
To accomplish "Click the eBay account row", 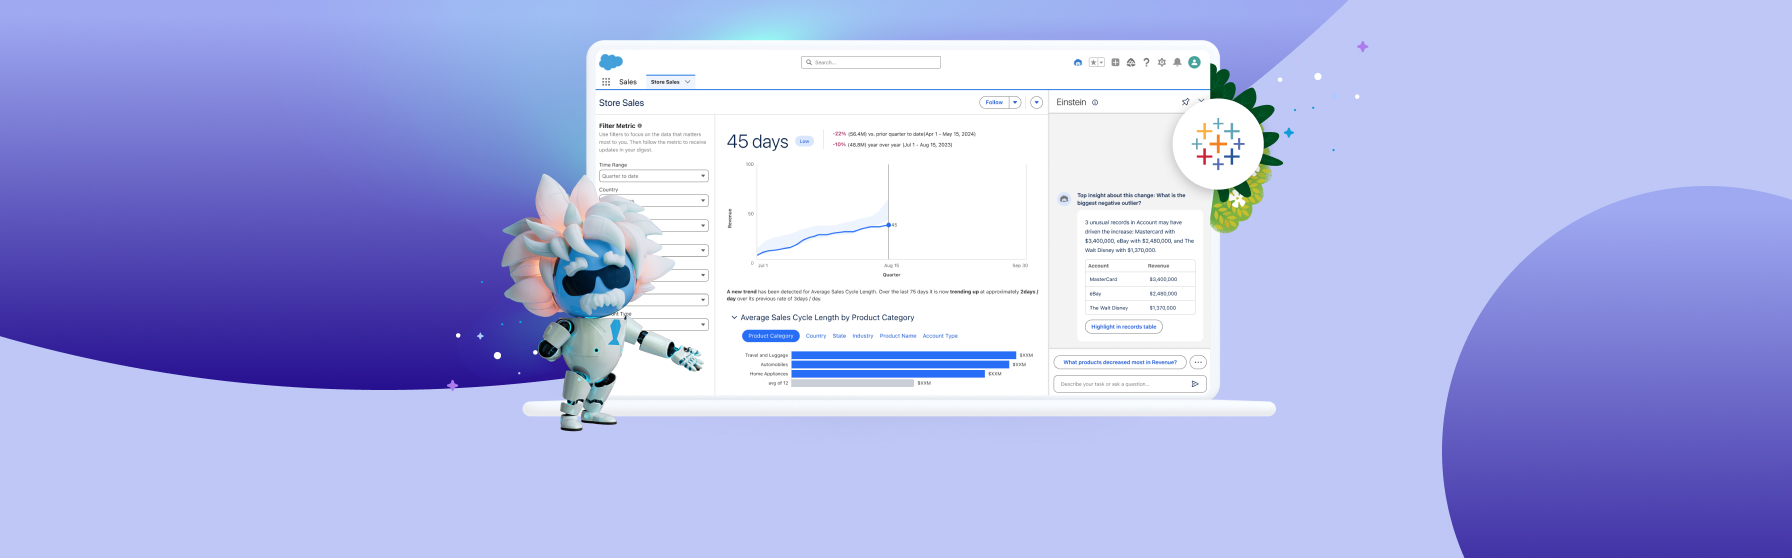I will pos(1140,294).
